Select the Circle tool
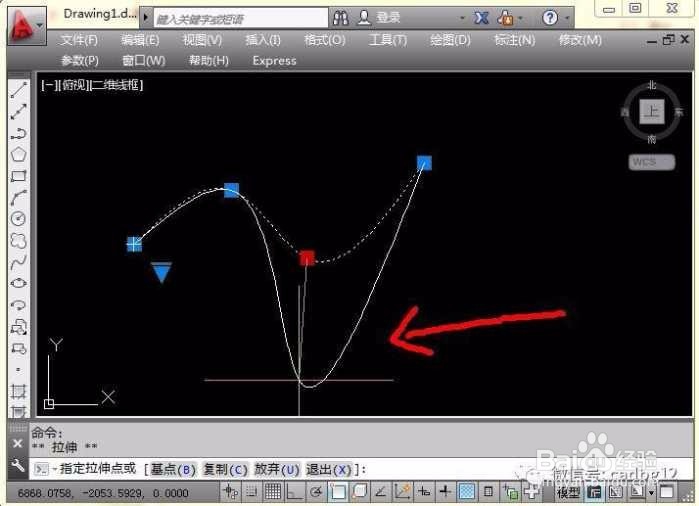This screenshot has width=699, height=506. [18, 218]
